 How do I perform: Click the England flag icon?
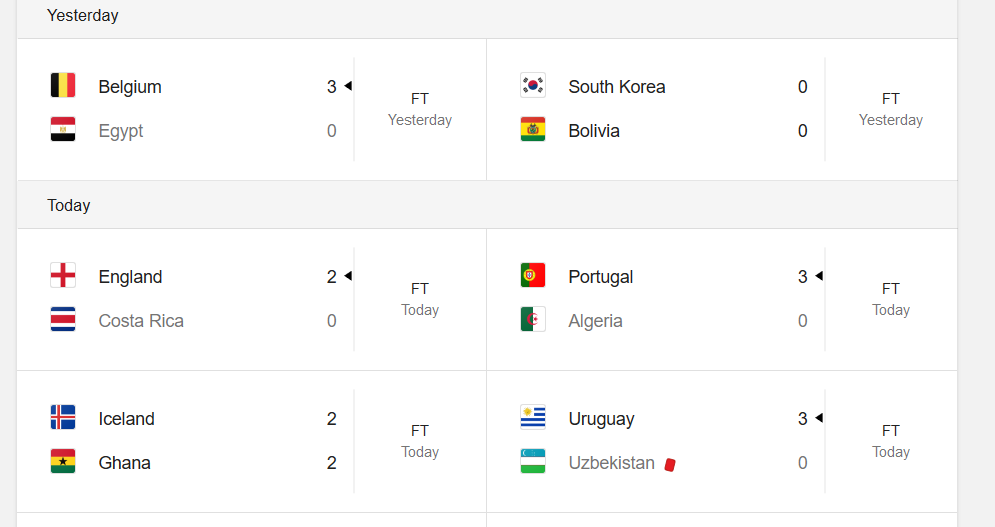click(x=63, y=275)
